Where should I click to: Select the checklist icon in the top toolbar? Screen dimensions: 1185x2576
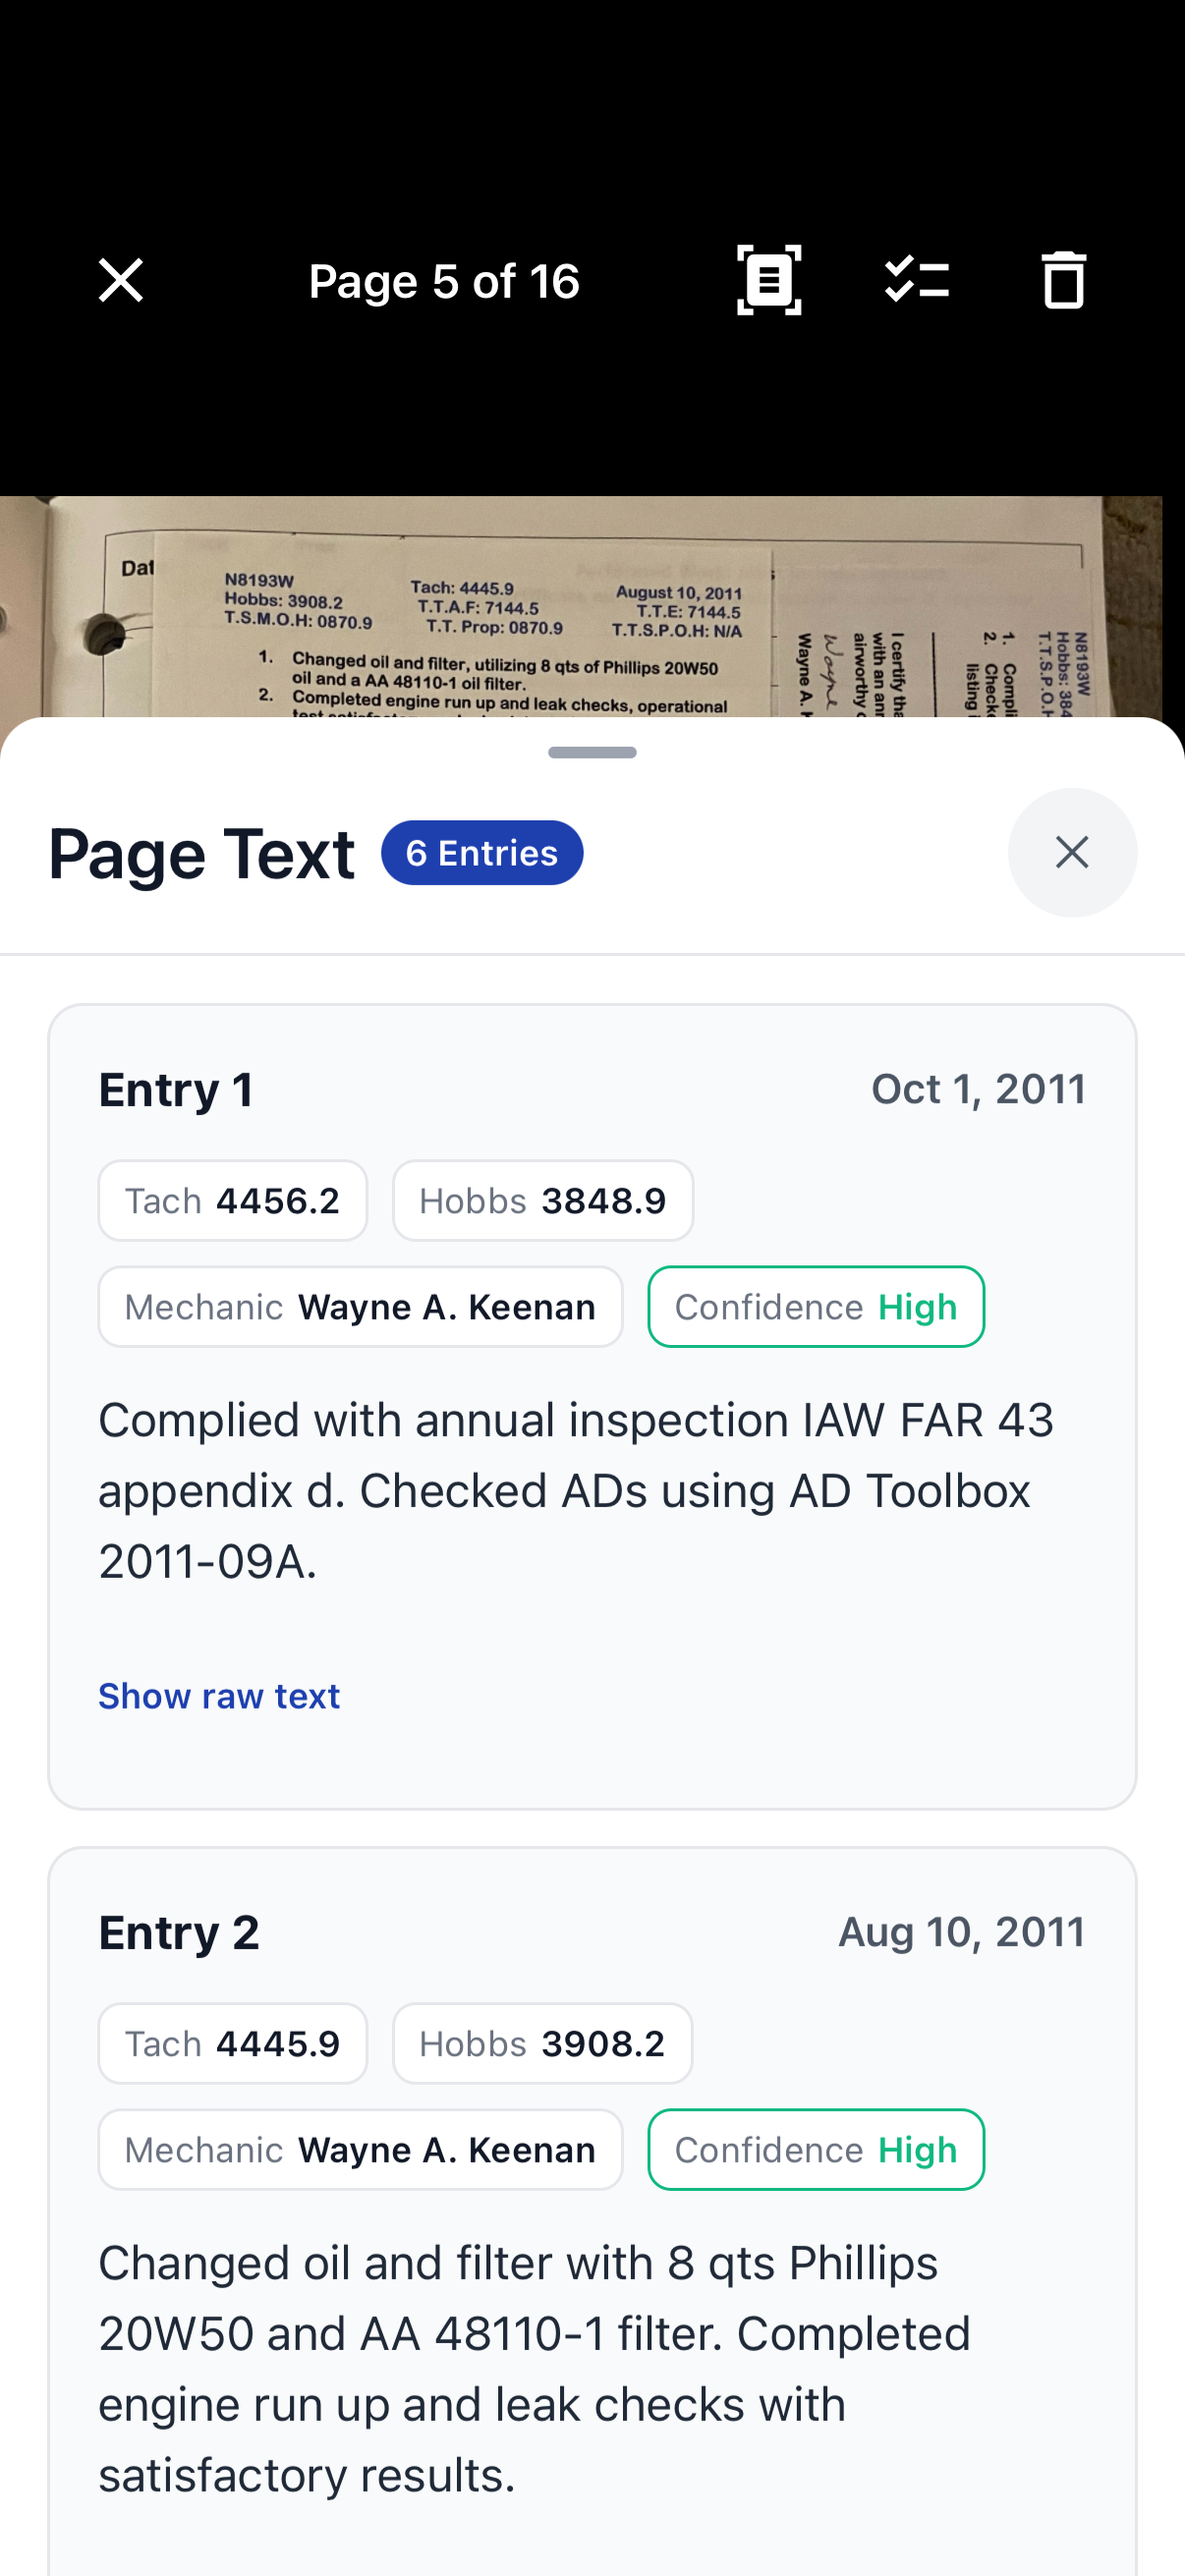[917, 280]
